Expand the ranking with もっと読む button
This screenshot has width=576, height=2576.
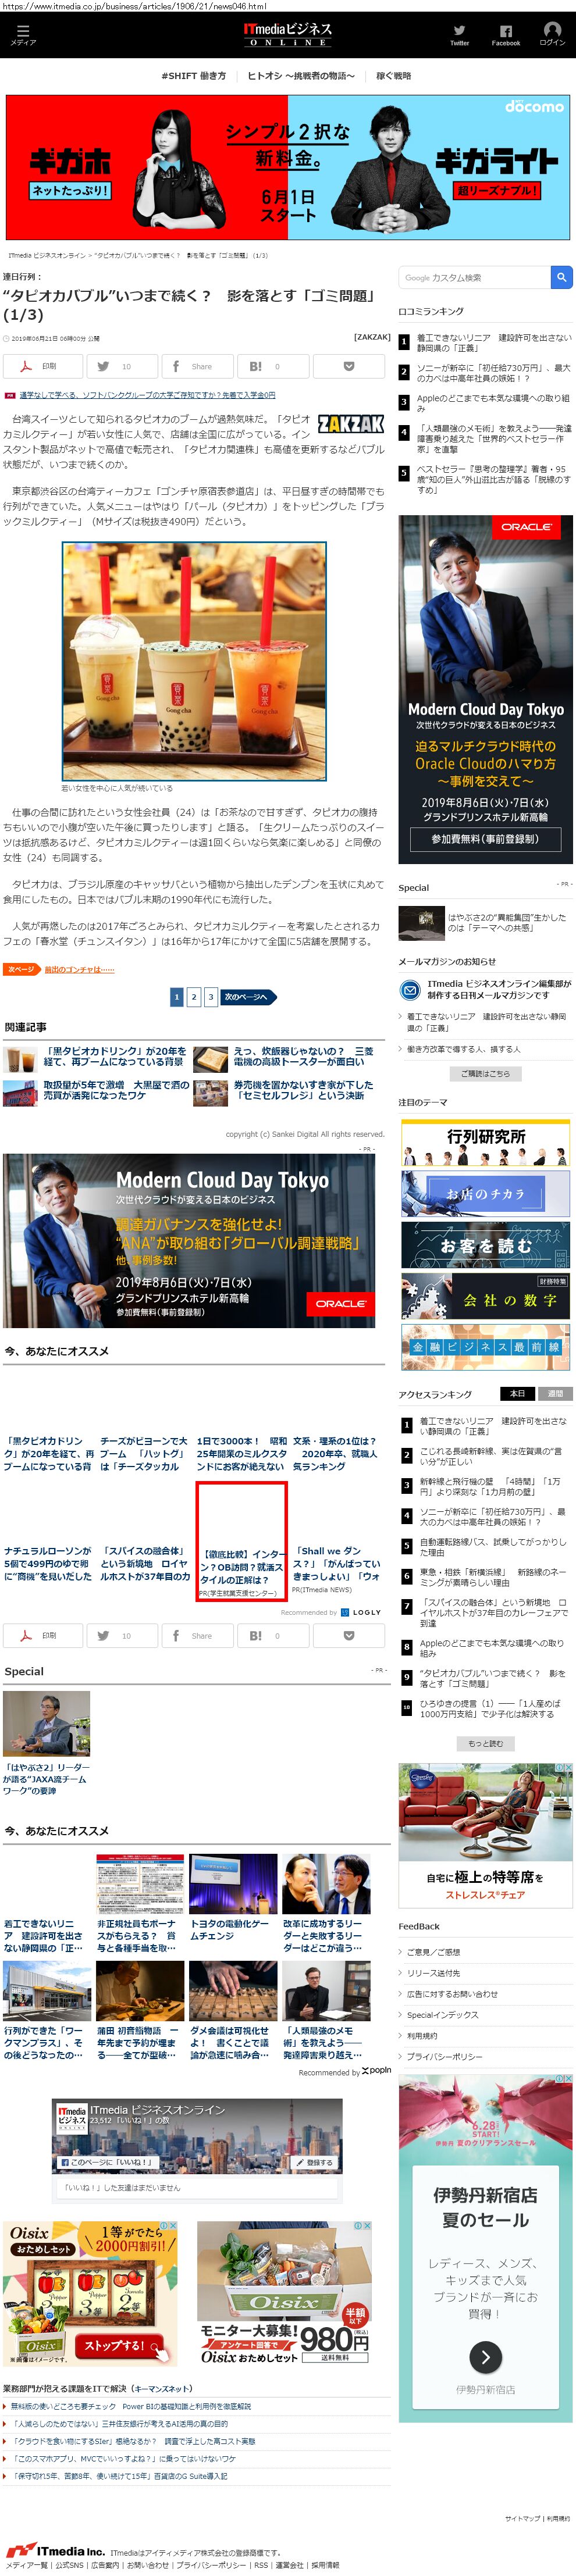(485, 1743)
